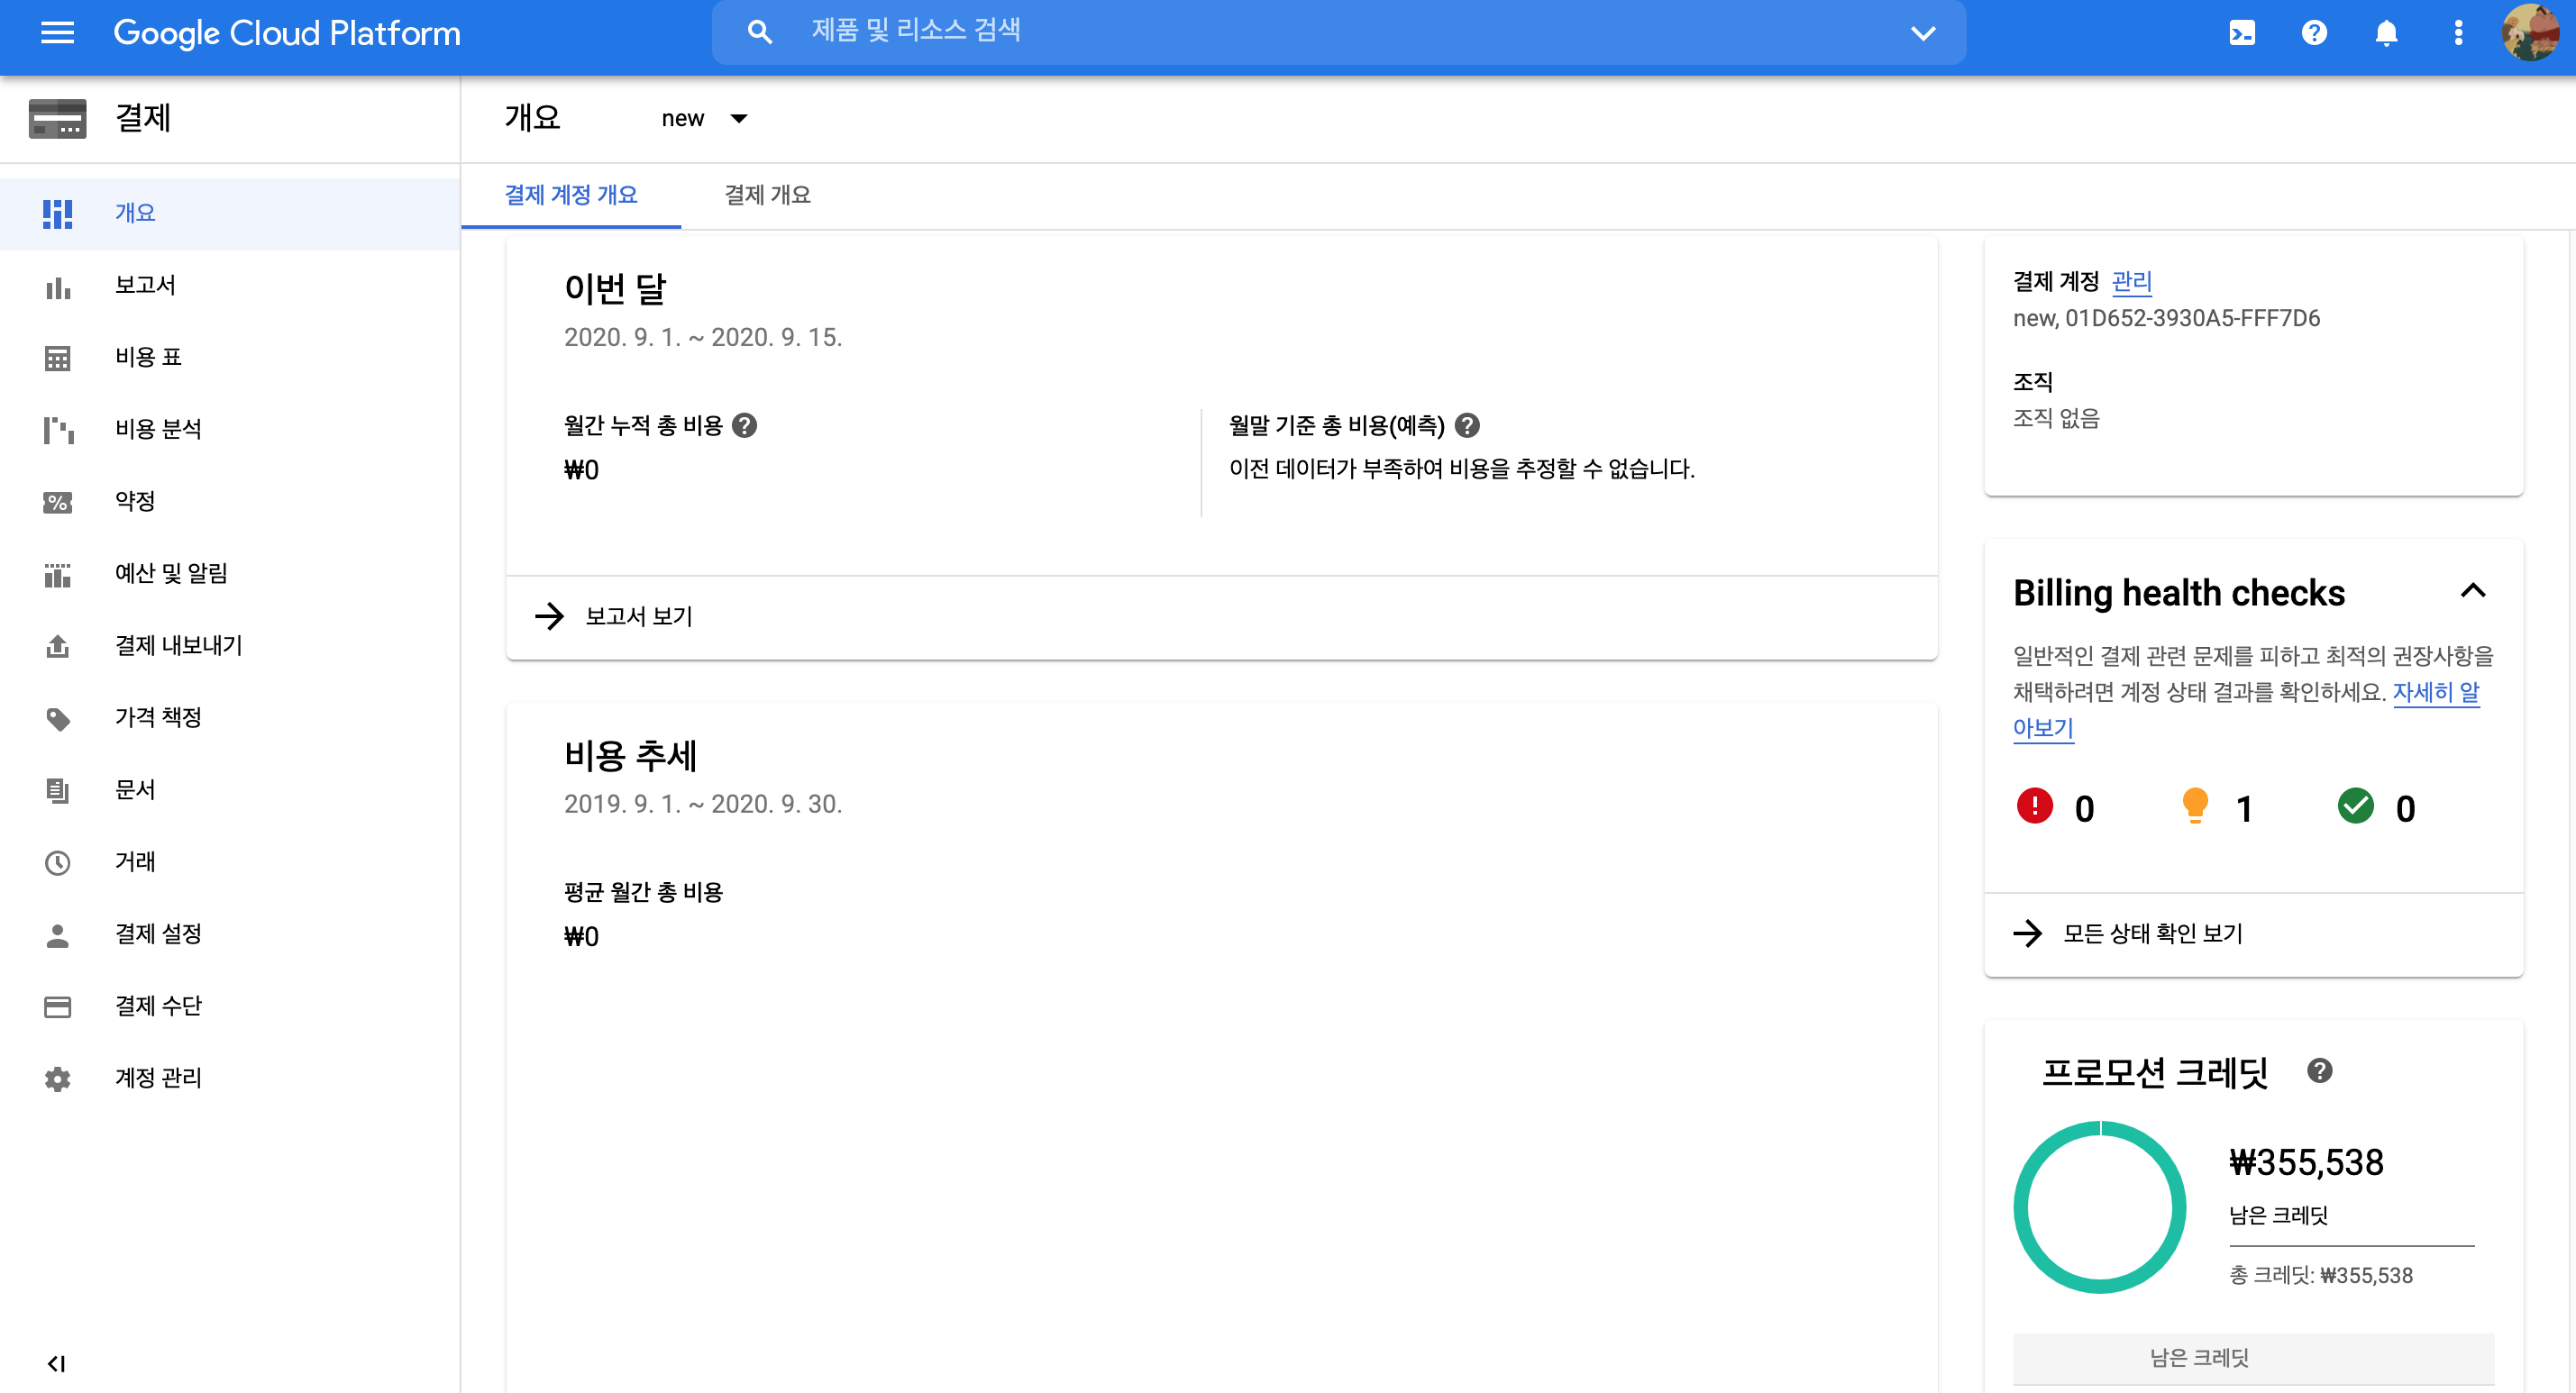The height and width of the screenshot is (1393, 2576).
Task: Open the three-dot settings menu
Action: tap(2458, 33)
